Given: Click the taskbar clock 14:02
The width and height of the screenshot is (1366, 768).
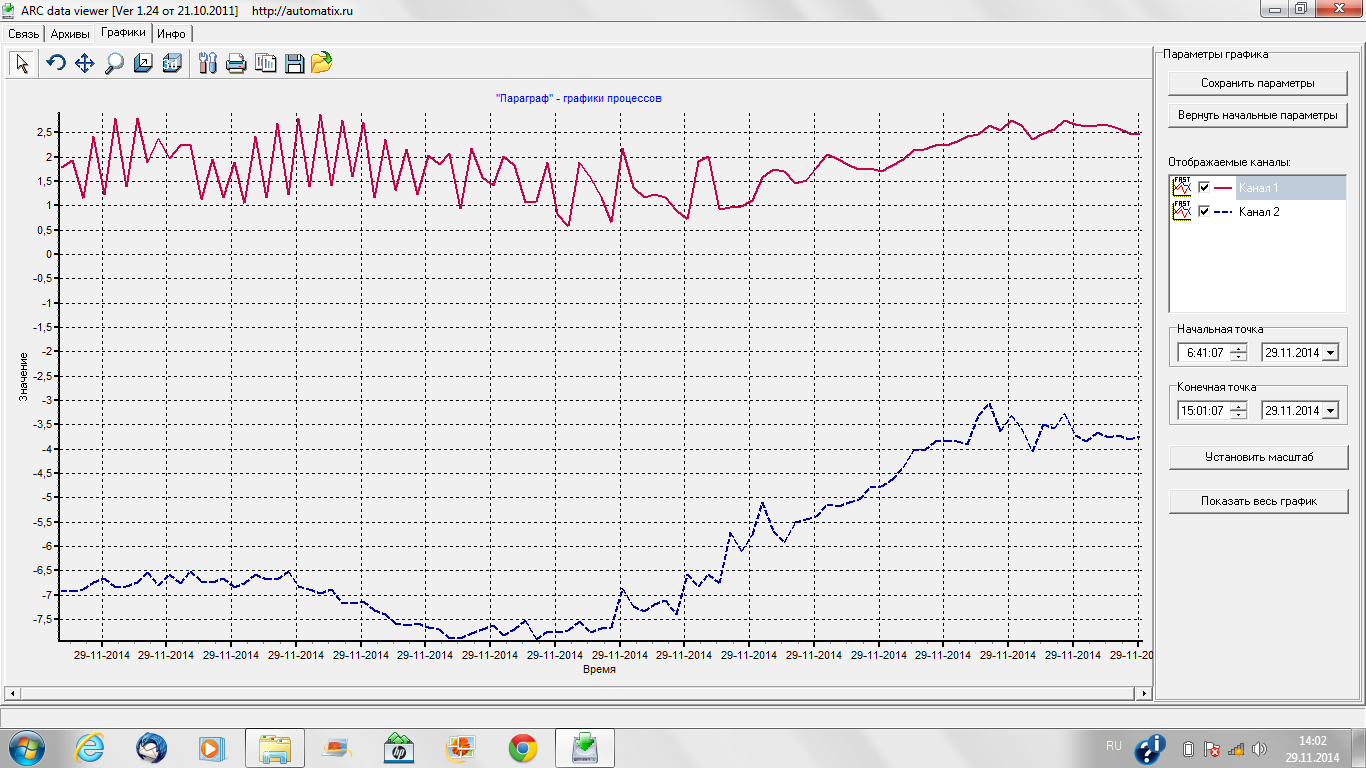Looking at the screenshot, I should point(1312,741).
